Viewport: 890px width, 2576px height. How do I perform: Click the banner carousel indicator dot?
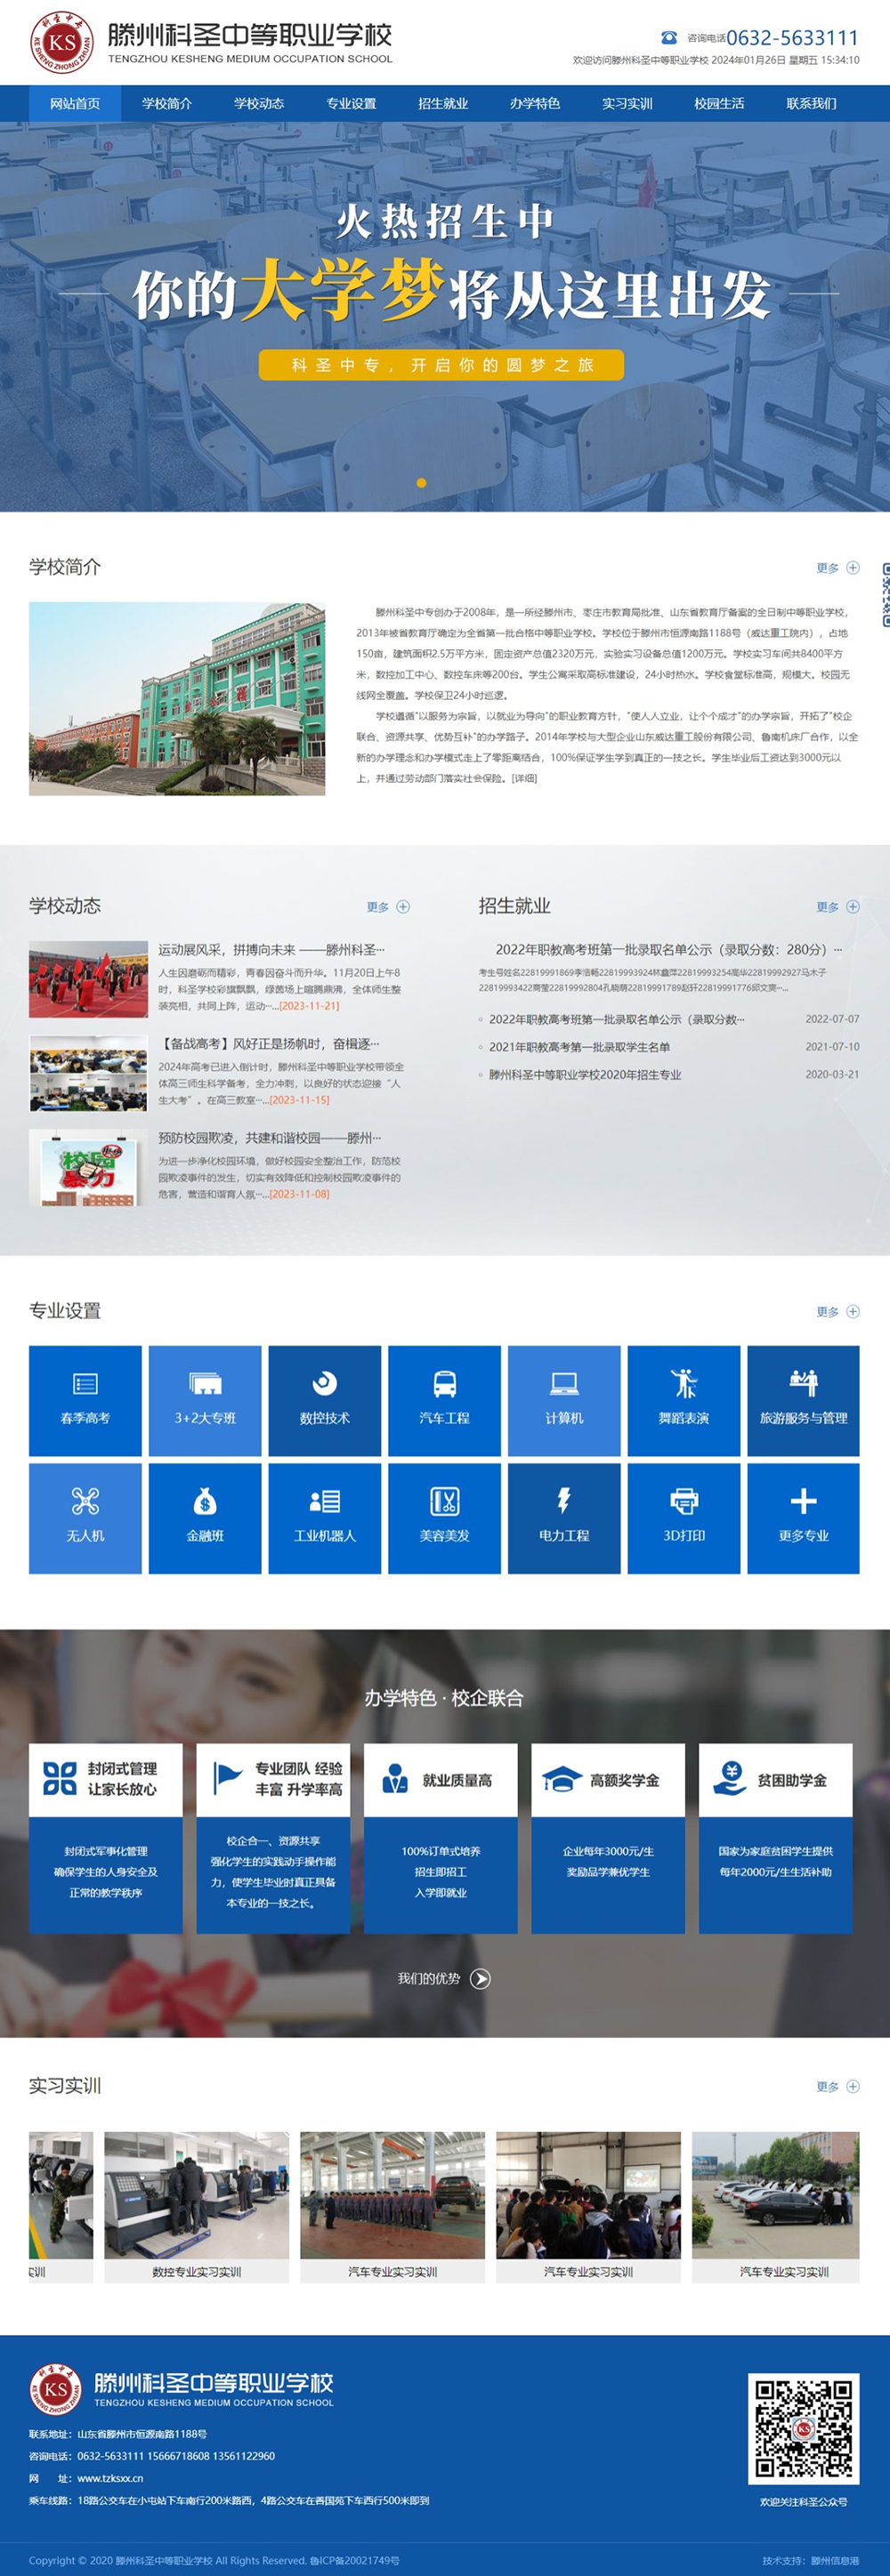click(x=421, y=483)
